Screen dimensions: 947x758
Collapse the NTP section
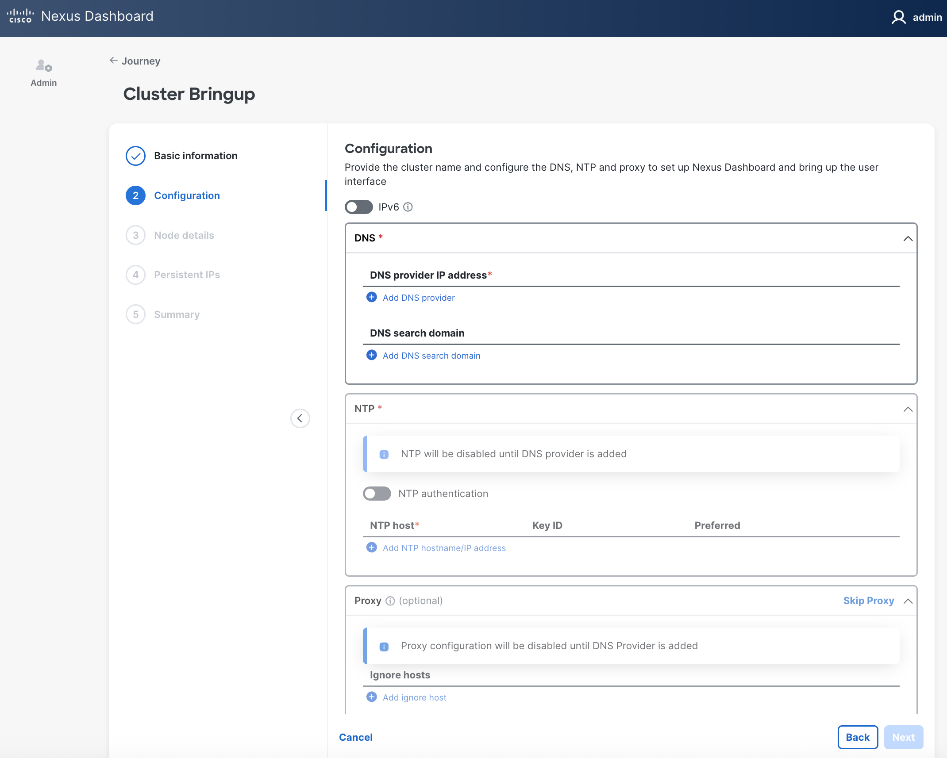(907, 409)
